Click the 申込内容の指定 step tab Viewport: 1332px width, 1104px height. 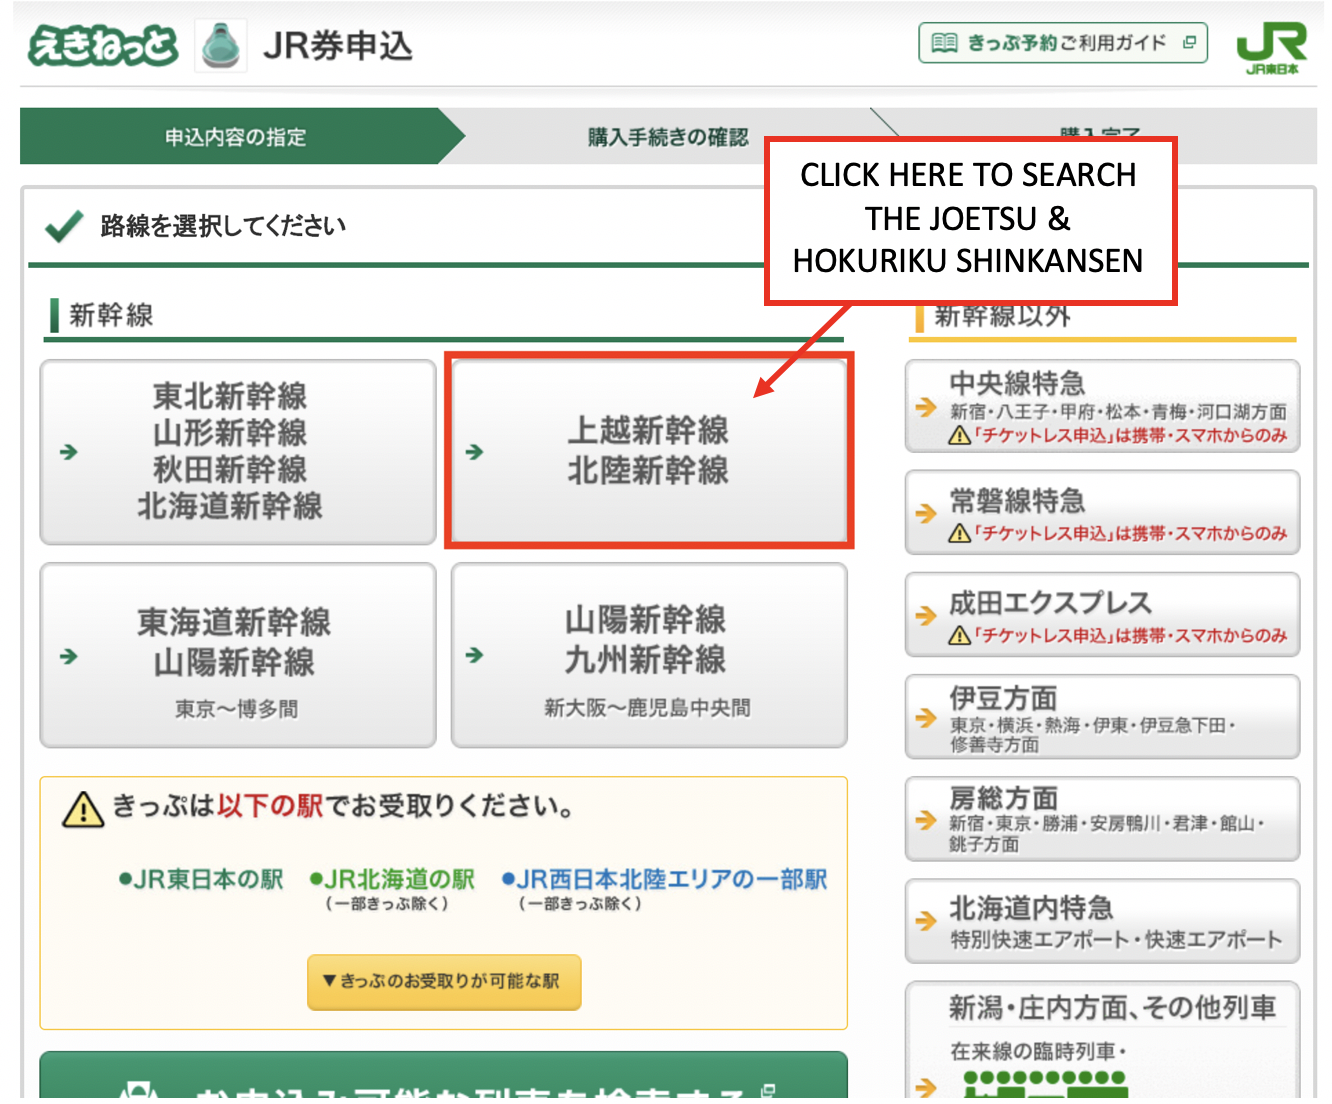point(235,137)
